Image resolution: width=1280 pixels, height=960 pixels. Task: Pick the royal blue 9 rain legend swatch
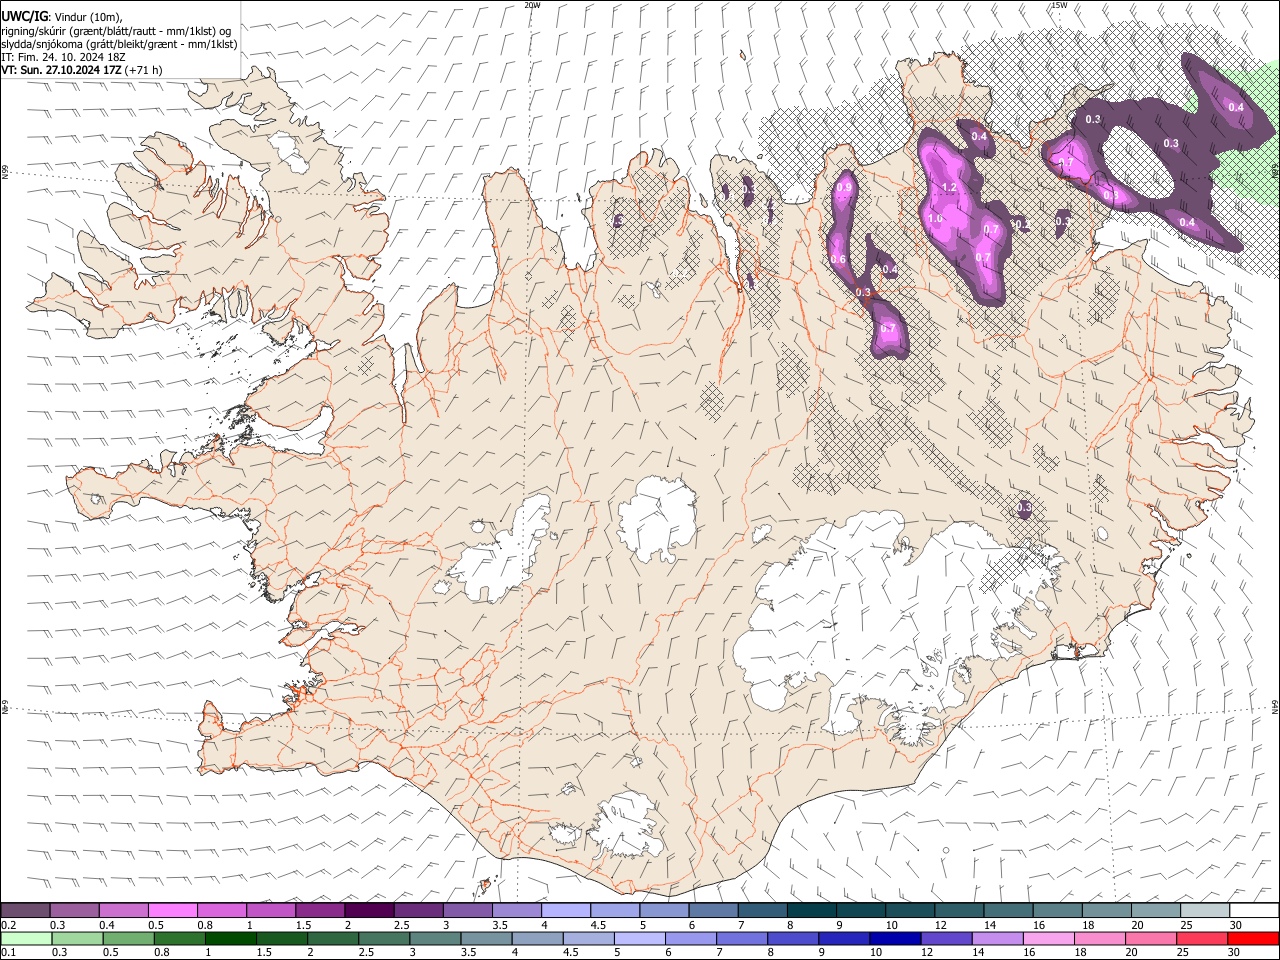point(843,938)
